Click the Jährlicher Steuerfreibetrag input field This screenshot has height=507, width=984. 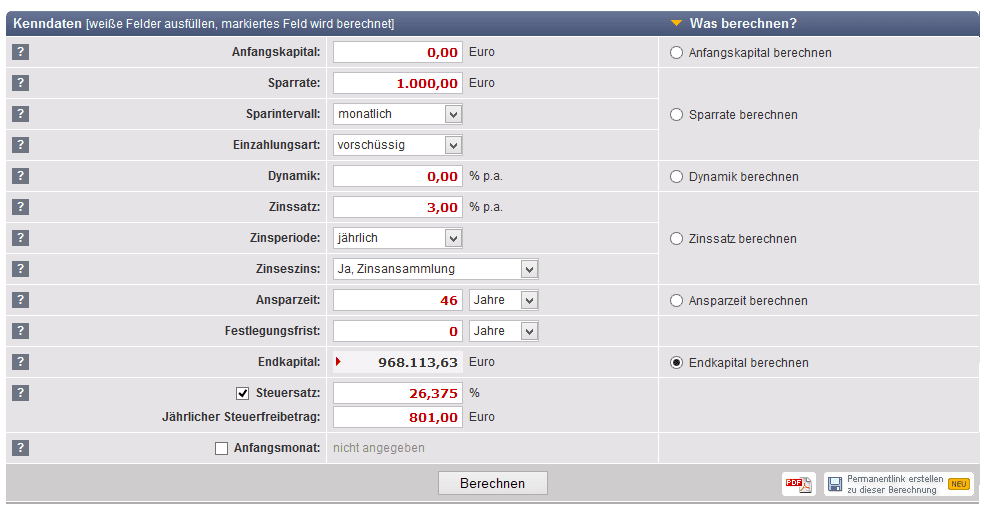click(397, 417)
